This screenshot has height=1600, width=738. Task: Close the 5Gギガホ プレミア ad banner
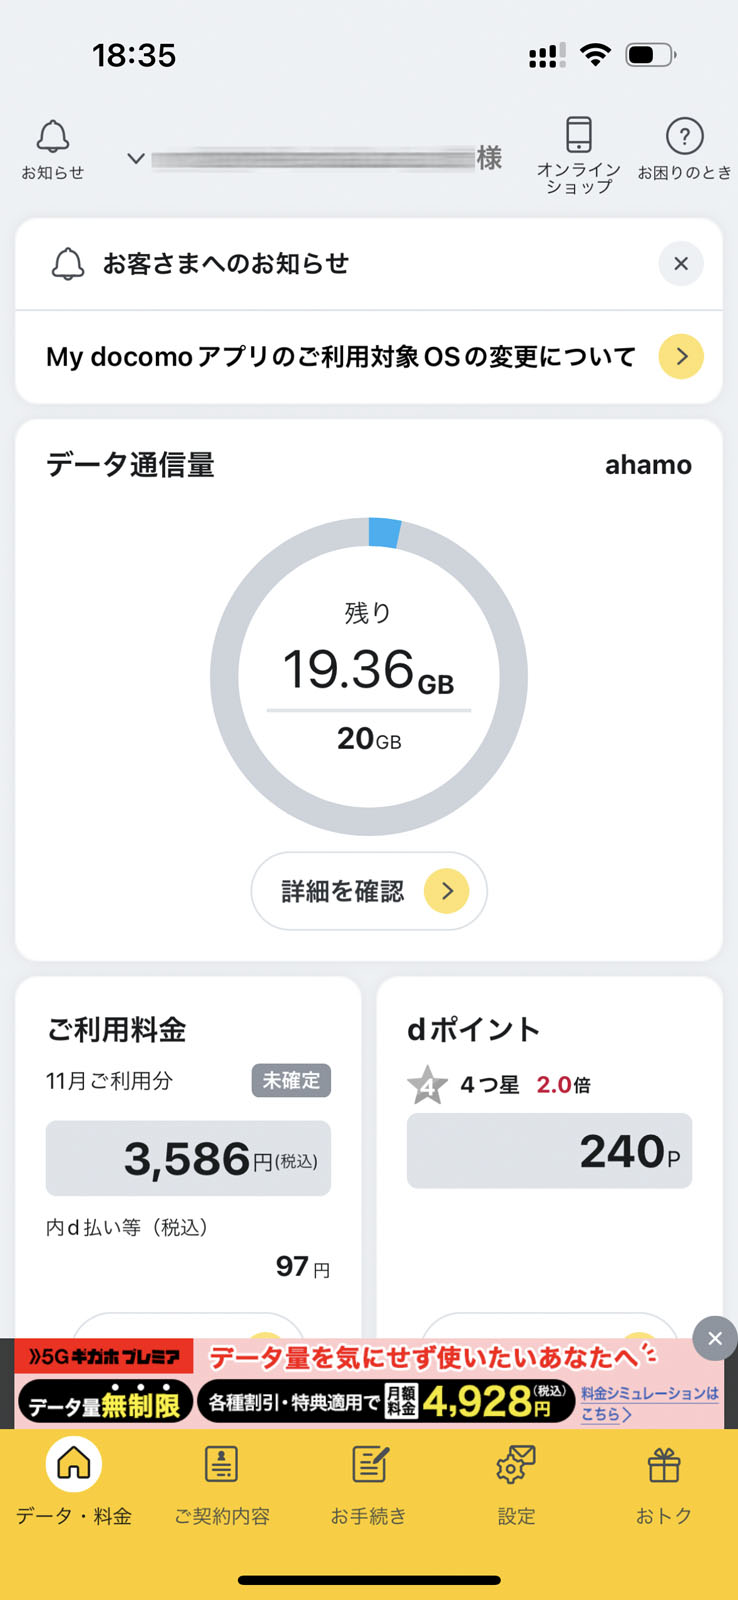[x=715, y=1339]
